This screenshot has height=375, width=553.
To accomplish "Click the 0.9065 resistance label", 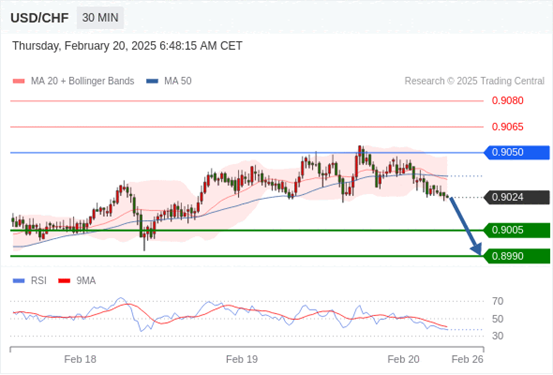I will click(508, 127).
